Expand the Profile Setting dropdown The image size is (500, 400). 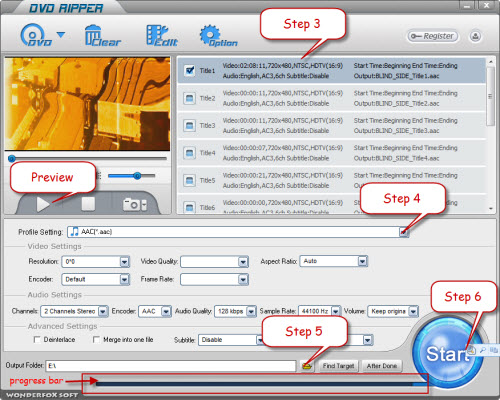click(x=404, y=232)
